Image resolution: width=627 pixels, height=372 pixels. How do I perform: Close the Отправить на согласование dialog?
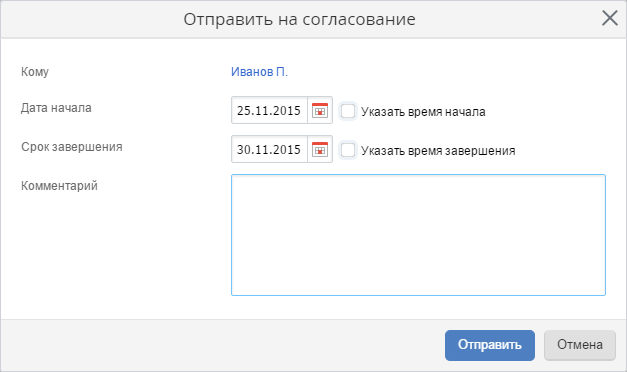pos(610,18)
